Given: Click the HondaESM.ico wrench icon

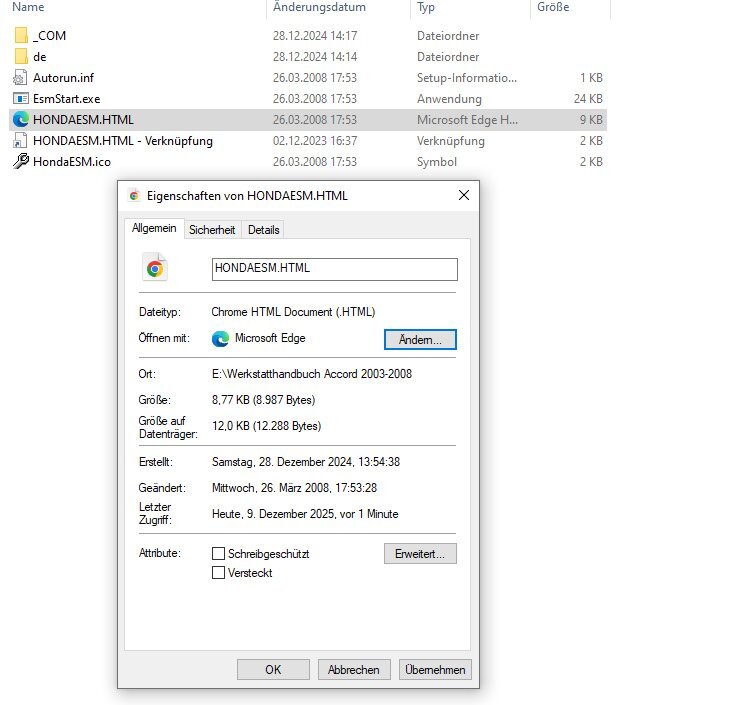Looking at the screenshot, I should pos(21,162).
